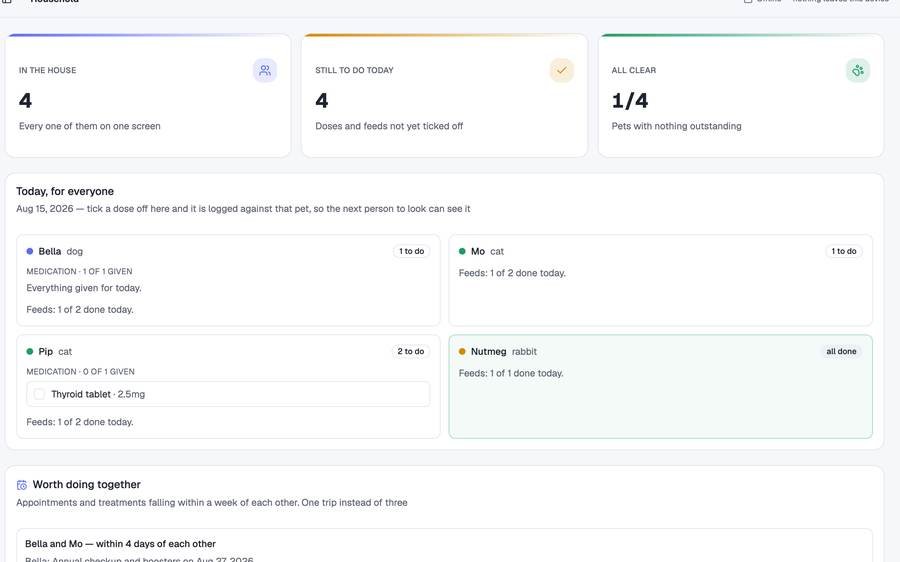Image resolution: width=900 pixels, height=562 pixels.
Task: Click 'Every one of them on one screen'
Action: (x=90, y=126)
